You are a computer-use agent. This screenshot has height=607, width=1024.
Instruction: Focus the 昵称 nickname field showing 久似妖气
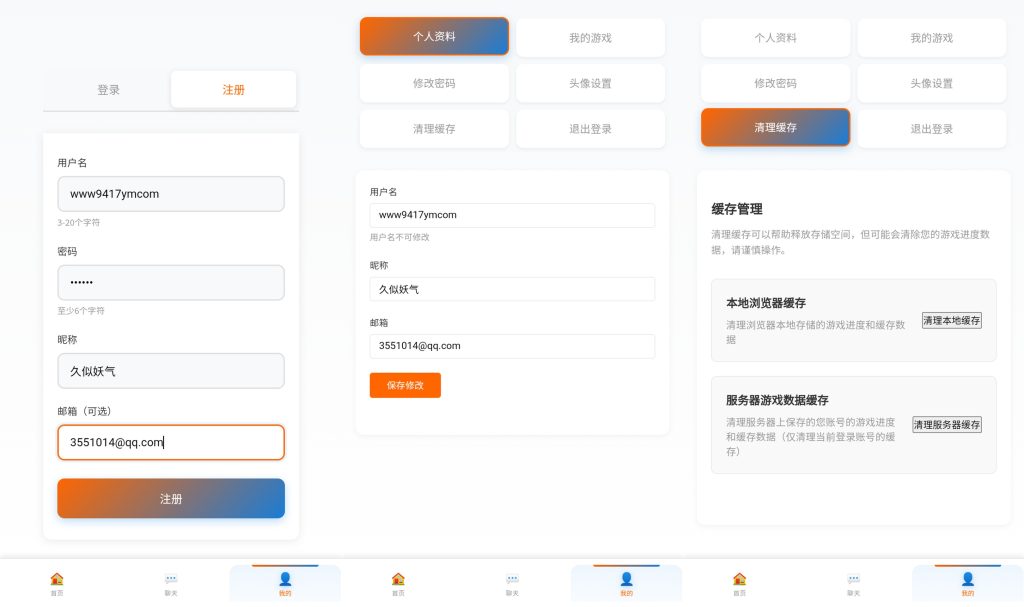coord(512,289)
